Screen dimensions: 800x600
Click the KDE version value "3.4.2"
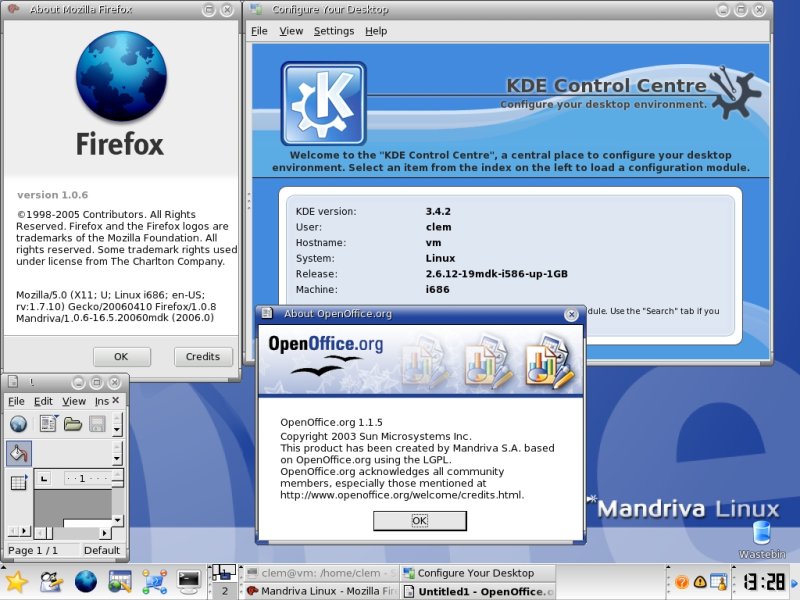[438, 211]
